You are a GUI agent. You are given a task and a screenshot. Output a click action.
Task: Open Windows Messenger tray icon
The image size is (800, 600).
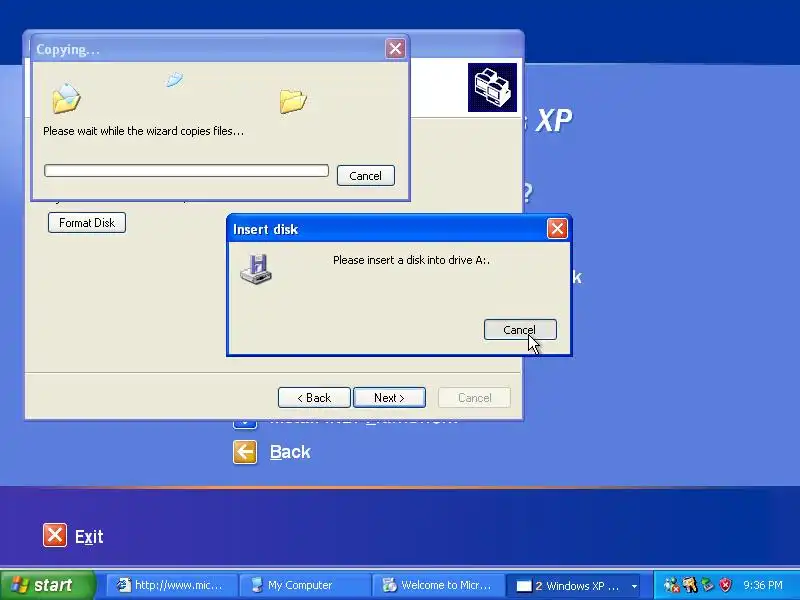tap(671, 585)
